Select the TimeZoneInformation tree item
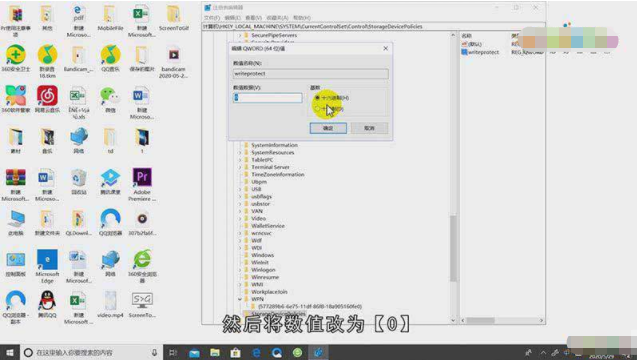This screenshot has width=637, height=360. (277, 174)
